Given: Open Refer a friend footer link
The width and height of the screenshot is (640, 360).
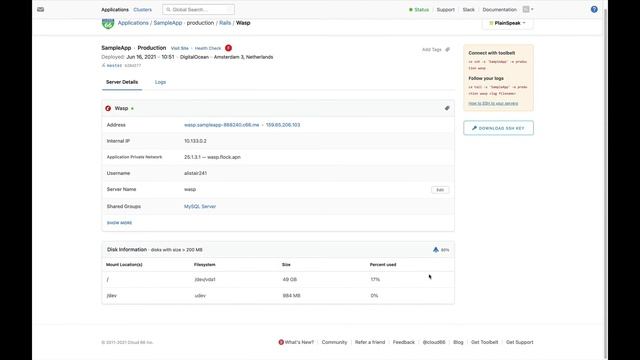Looking at the screenshot, I should (370, 342).
